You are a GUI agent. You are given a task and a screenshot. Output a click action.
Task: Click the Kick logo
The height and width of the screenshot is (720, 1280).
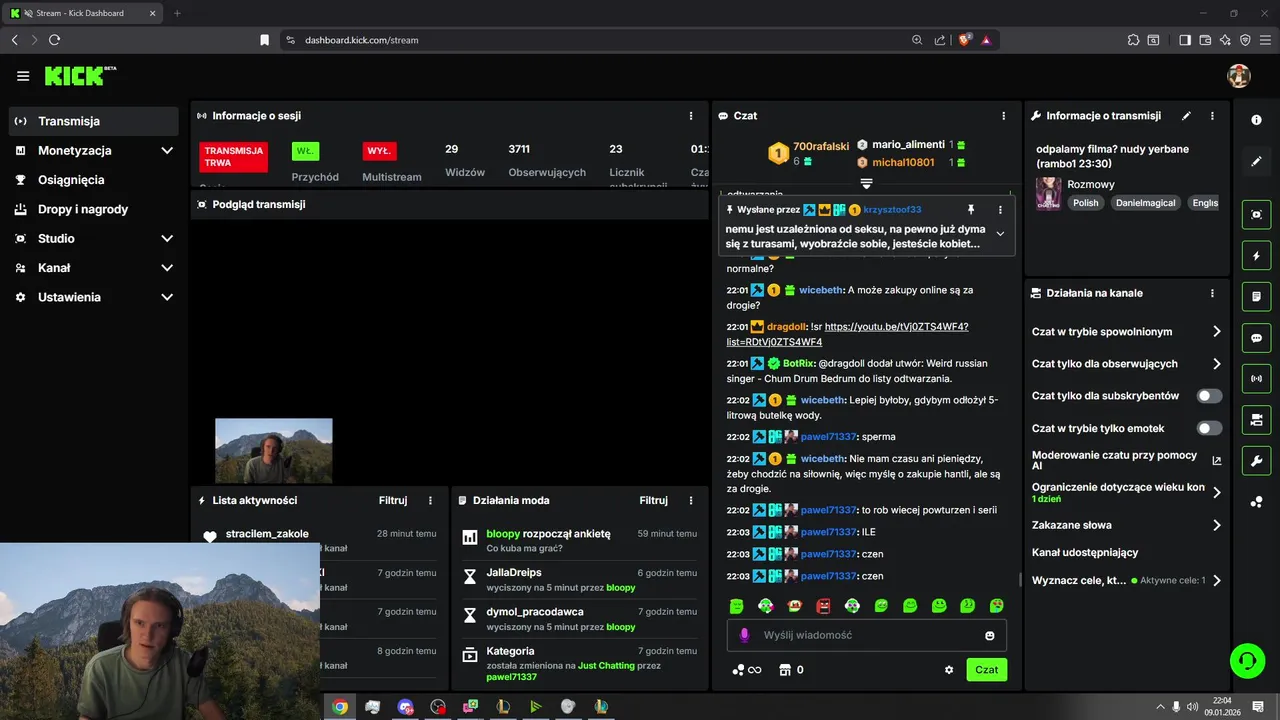(x=80, y=76)
